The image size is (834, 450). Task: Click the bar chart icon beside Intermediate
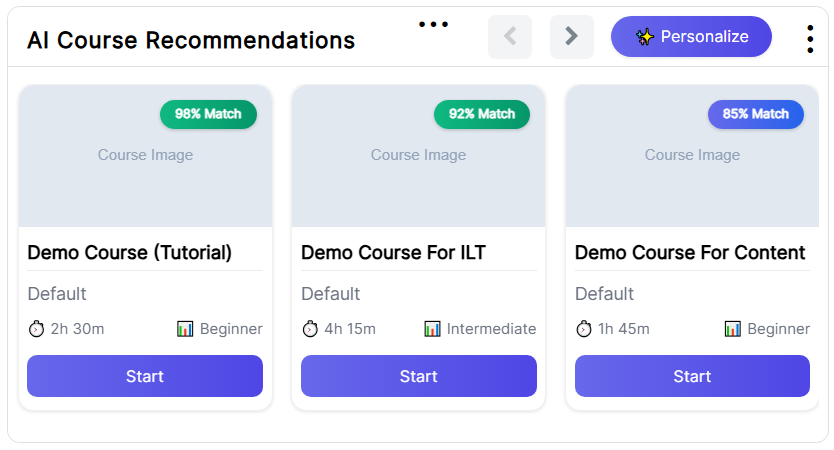[x=432, y=329]
